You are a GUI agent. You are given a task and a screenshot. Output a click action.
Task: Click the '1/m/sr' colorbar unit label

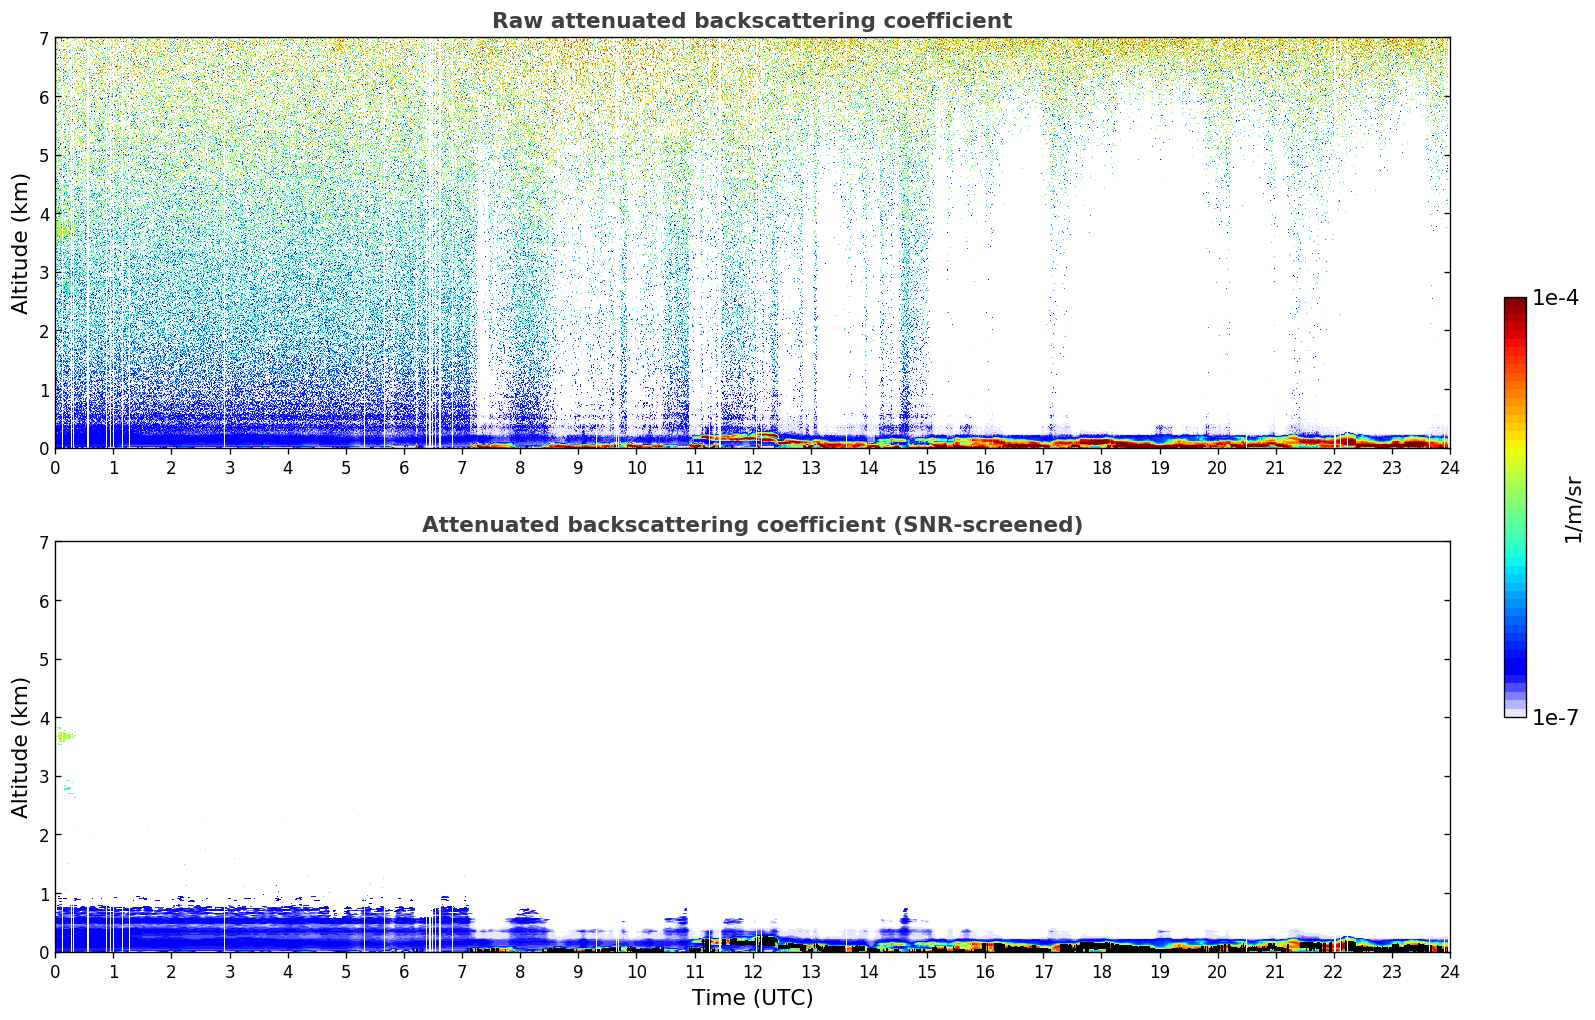[1573, 509]
